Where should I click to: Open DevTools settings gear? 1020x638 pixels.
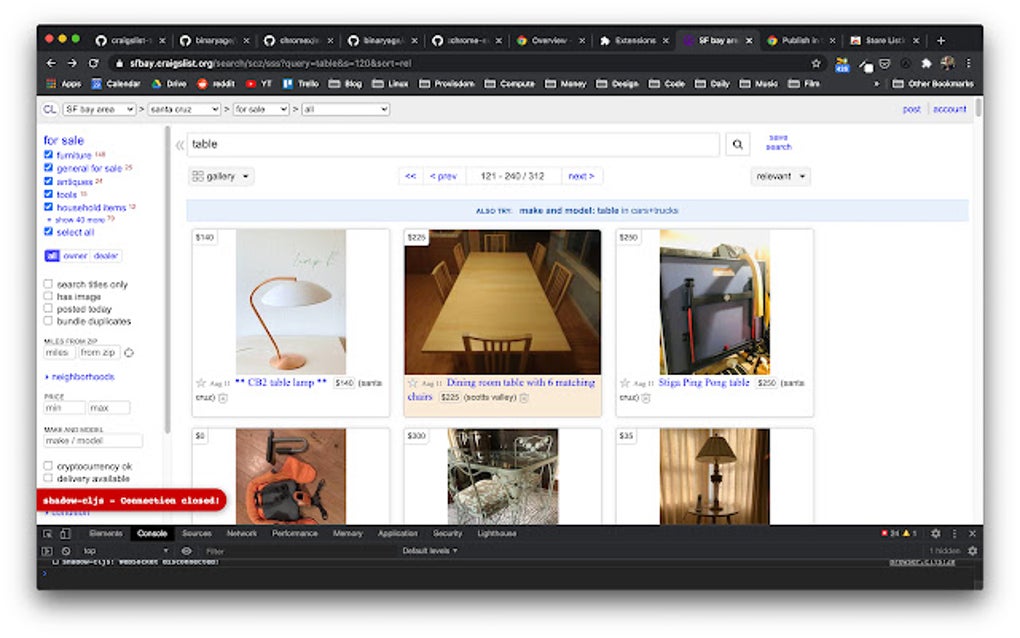pos(935,533)
